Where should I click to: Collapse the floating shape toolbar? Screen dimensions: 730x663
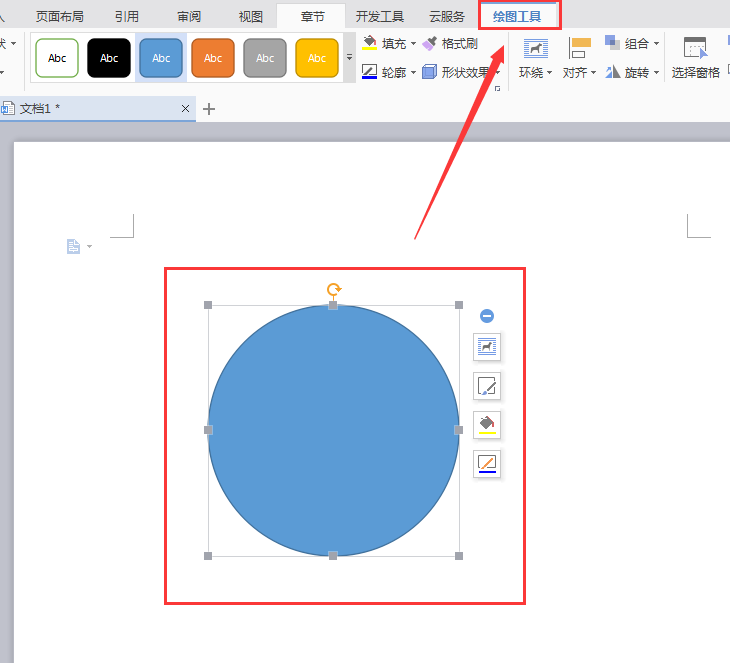tap(487, 316)
